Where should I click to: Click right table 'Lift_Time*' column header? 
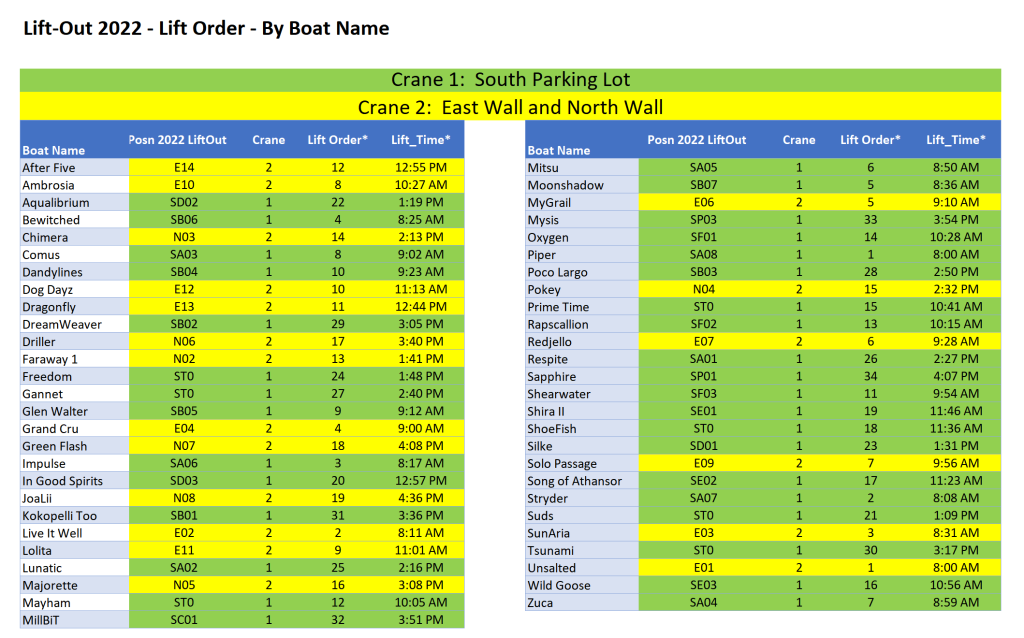(956, 140)
